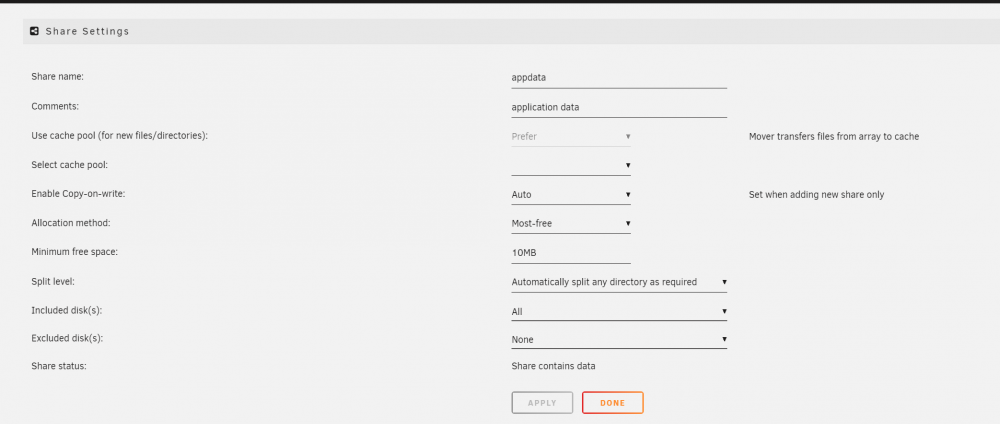Image resolution: width=1000 pixels, height=424 pixels.
Task: Click 'Use cache pool (for new files/directories):' label
Action: pyautogui.click(x=120, y=136)
